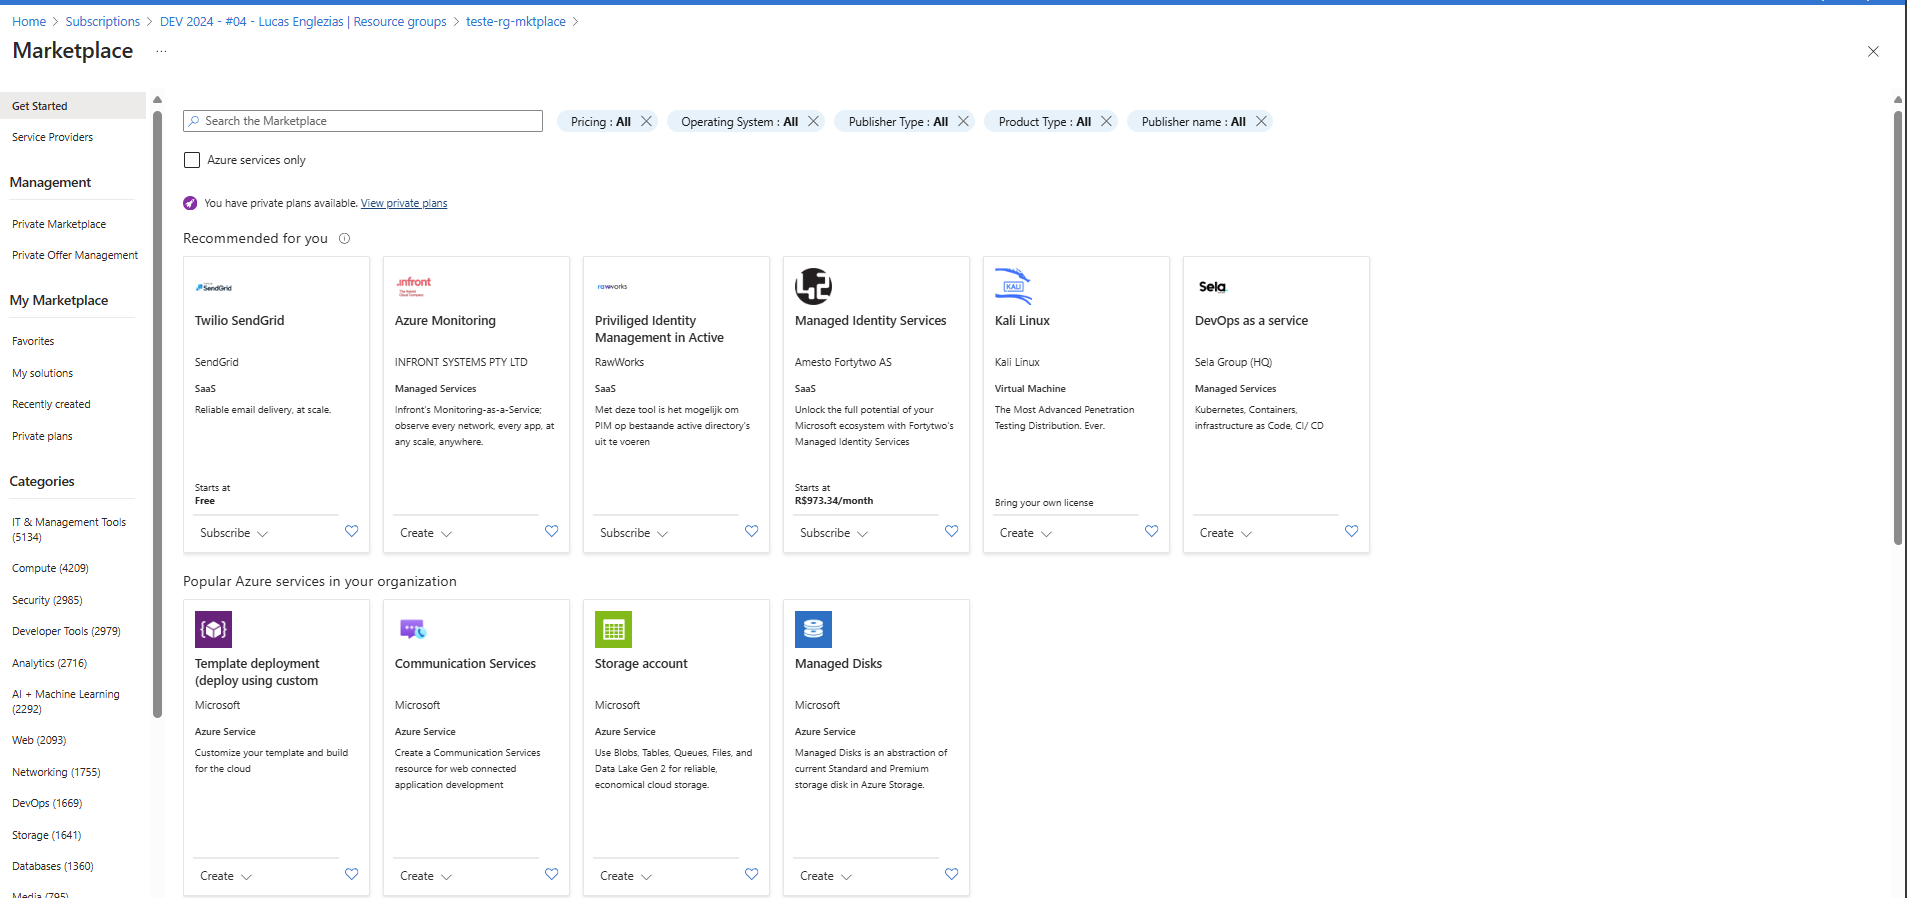Favorite Communication Services card heart icon

(x=551, y=874)
